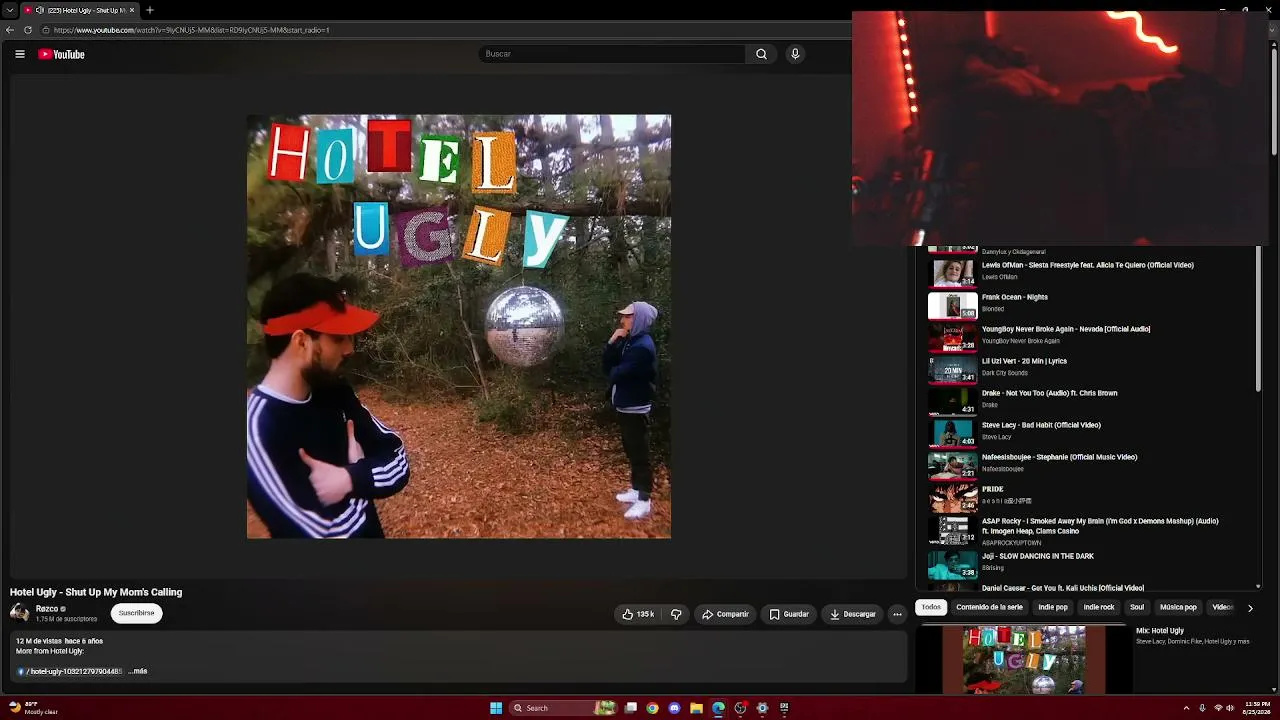Show more filter chips with right arrow
This screenshot has height=720, width=1280.
click(x=1250, y=608)
